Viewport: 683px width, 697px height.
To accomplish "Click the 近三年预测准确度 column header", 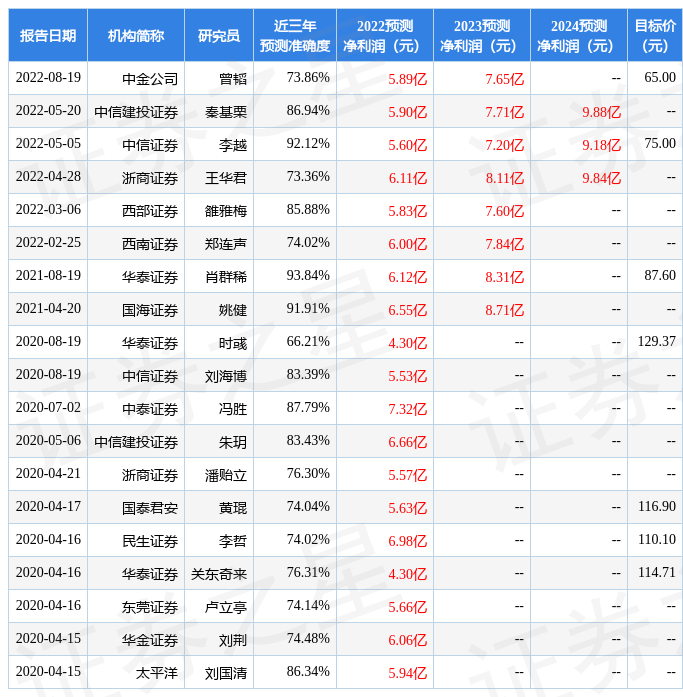I will 295,35.
